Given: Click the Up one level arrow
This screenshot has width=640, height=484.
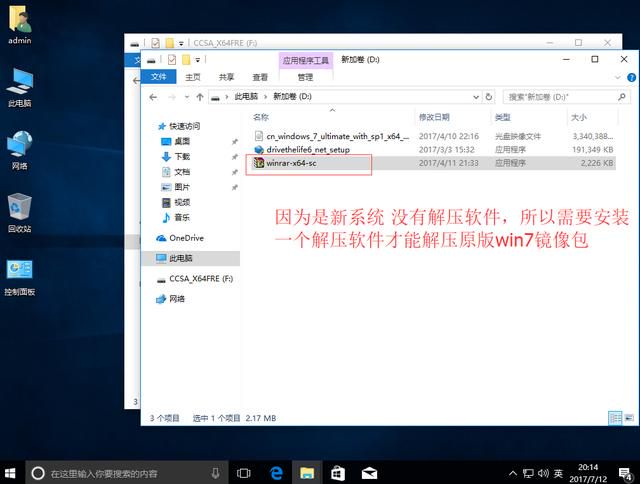Looking at the screenshot, I should (200, 97).
